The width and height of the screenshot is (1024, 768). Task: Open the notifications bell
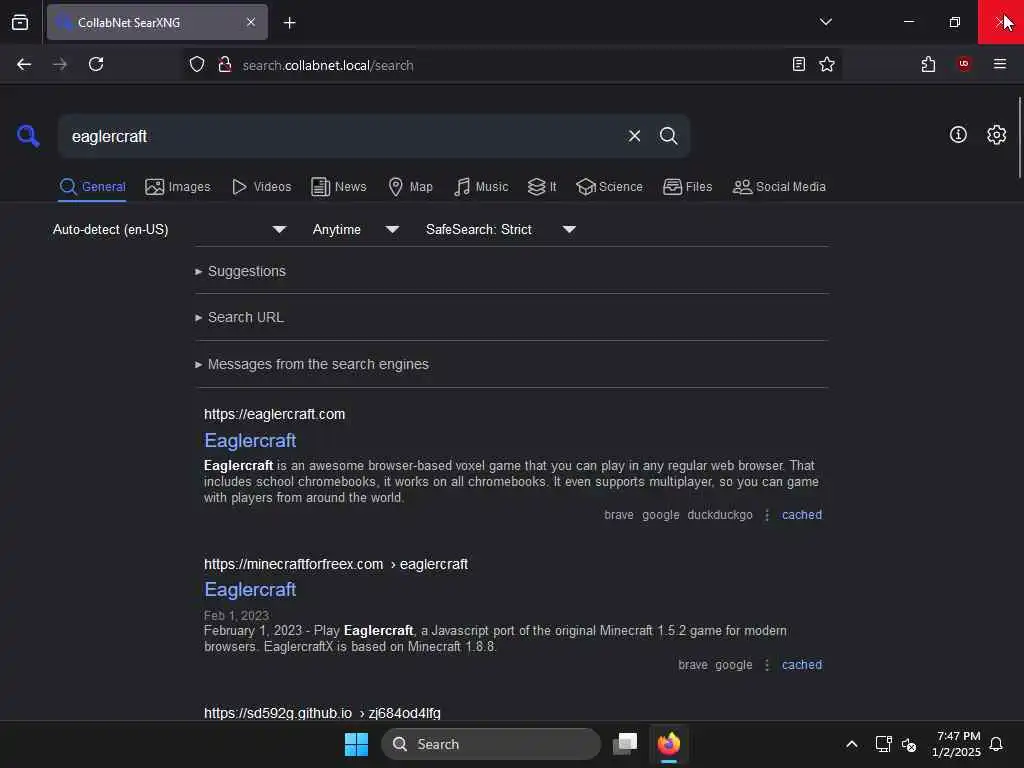[996, 744]
